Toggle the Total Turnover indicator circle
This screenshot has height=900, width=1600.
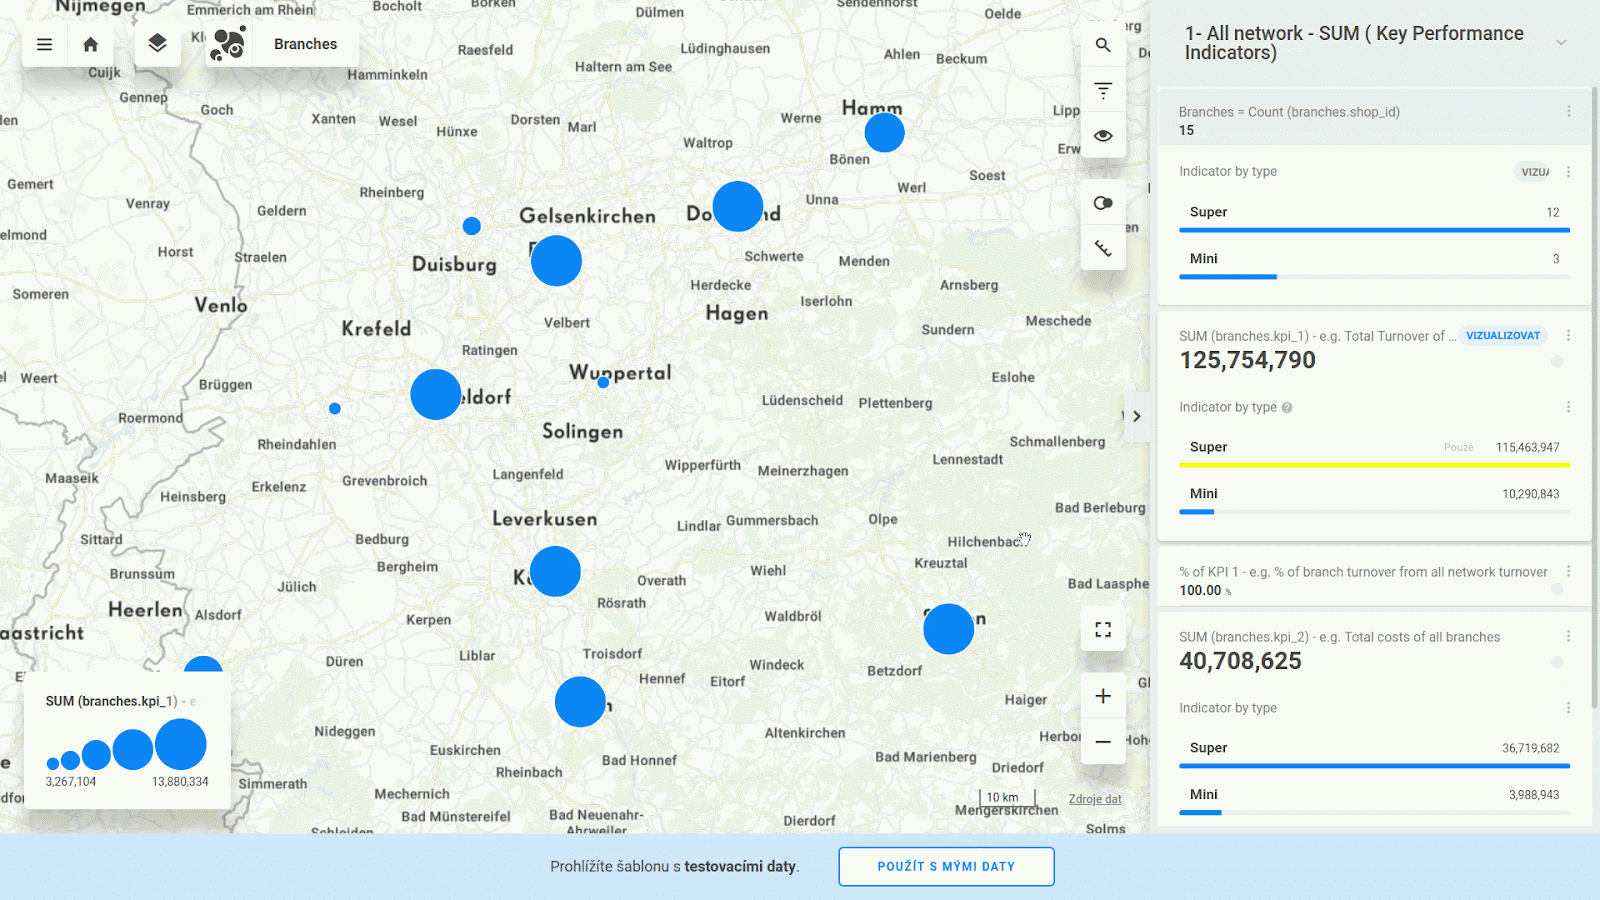[x=1556, y=361]
